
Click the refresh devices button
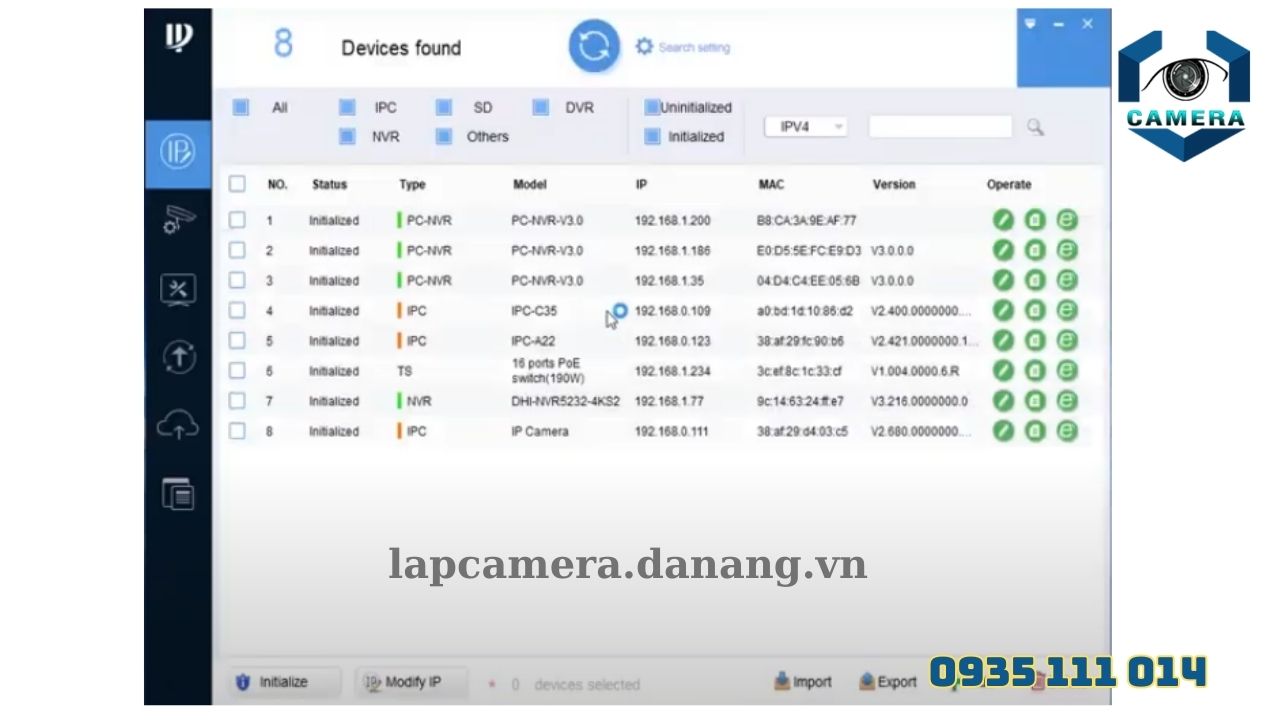pyautogui.click(x=593, y=46)
